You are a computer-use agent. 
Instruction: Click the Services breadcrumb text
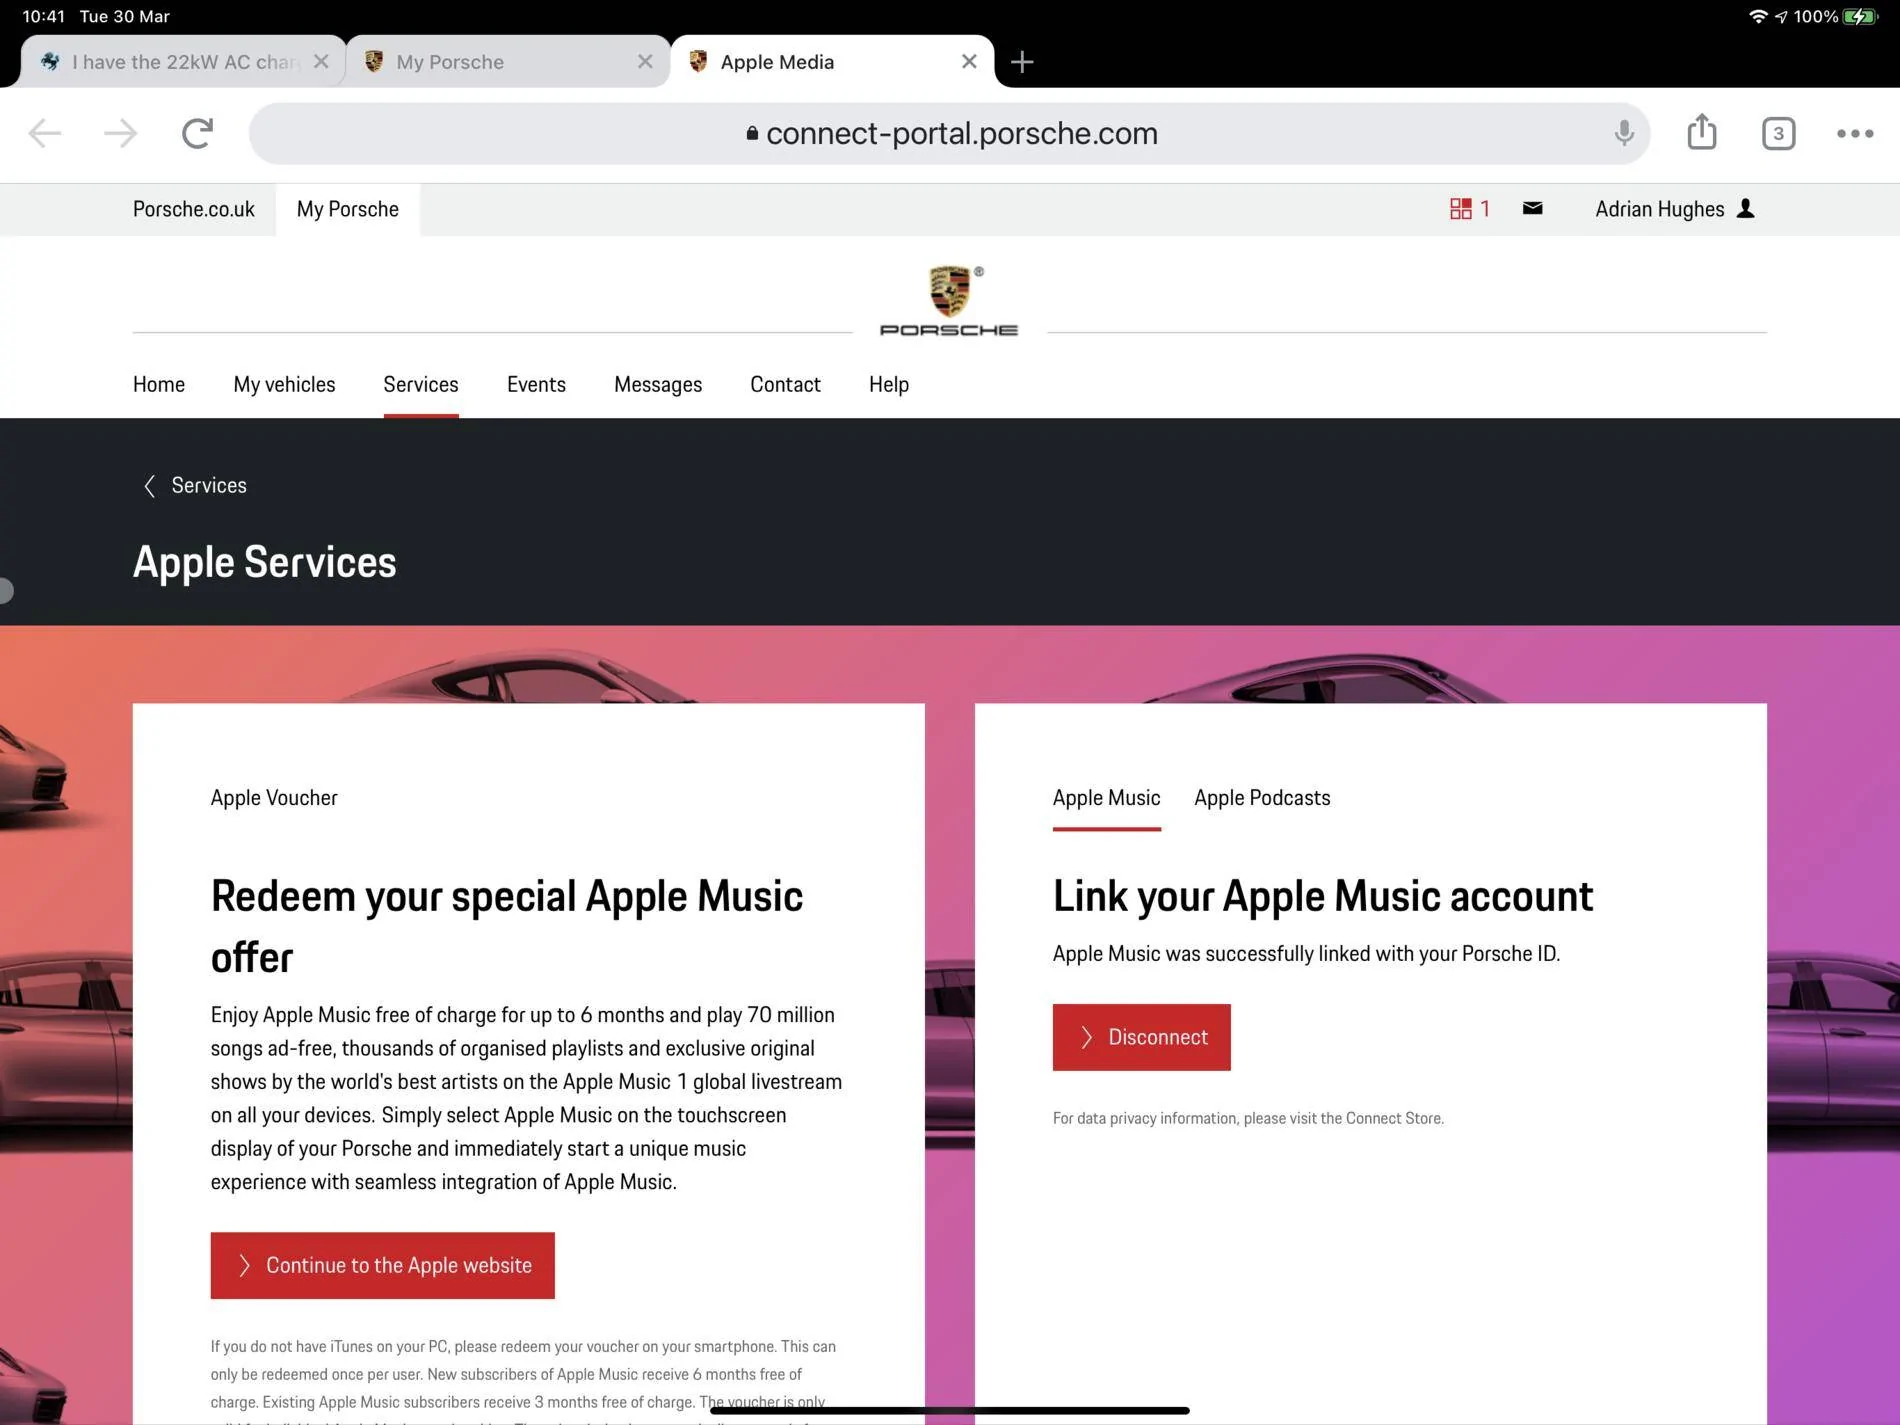click(209, 485)
